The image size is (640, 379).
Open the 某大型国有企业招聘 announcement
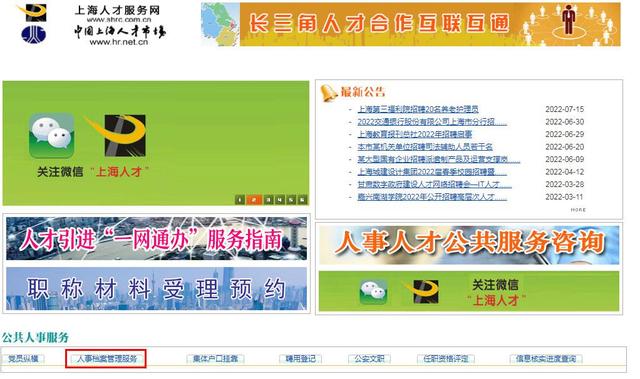[439, 159]
